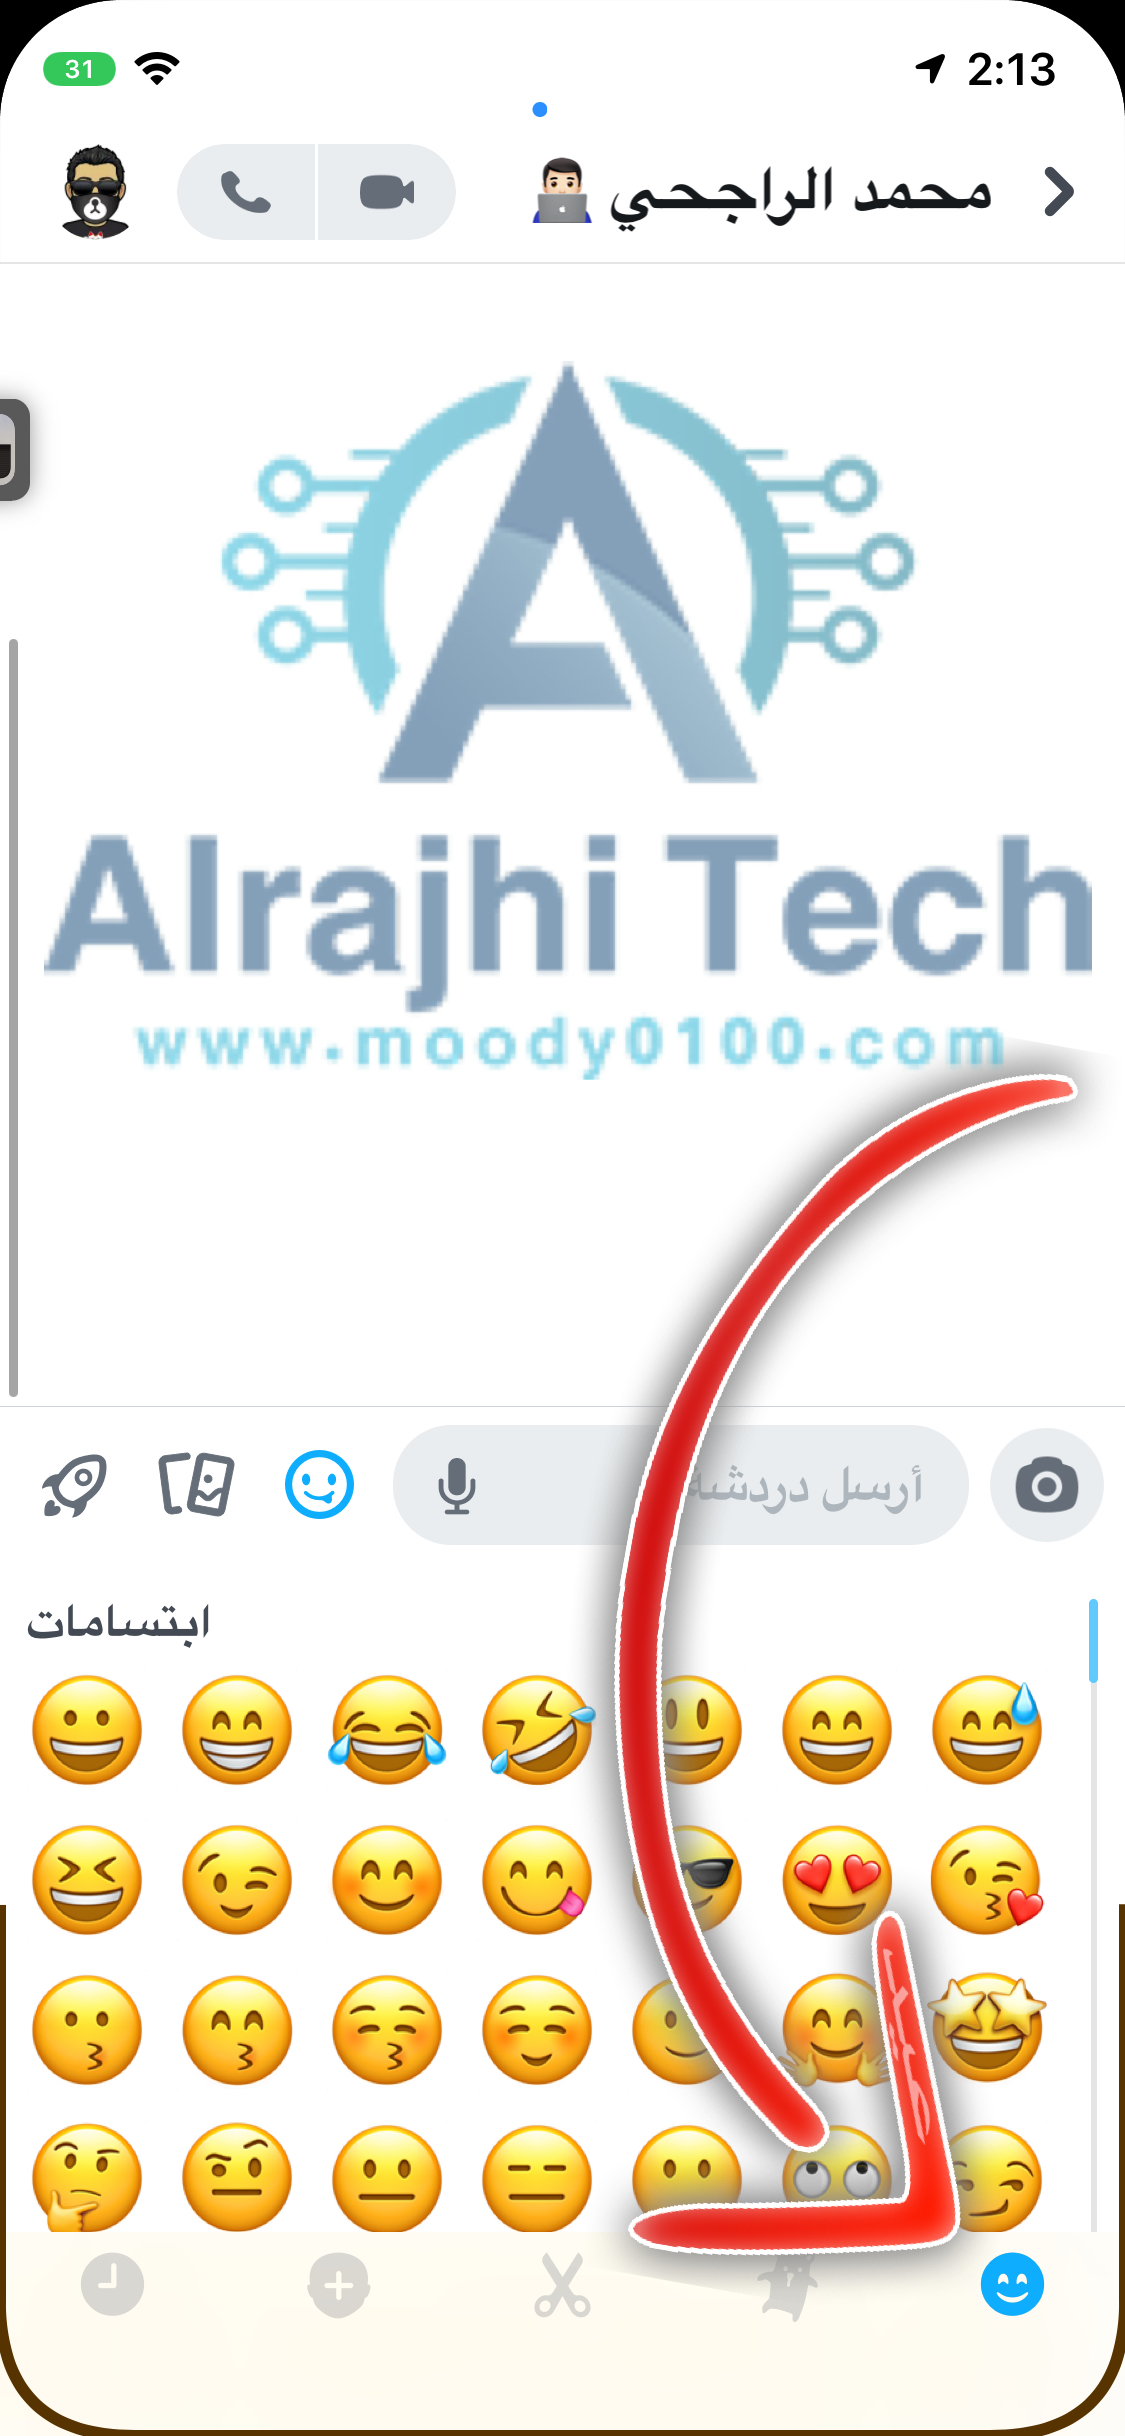Tap the أرسل دردشة chat input field
Viewport: 1125px width, 2436px height.
point(680,1485)
